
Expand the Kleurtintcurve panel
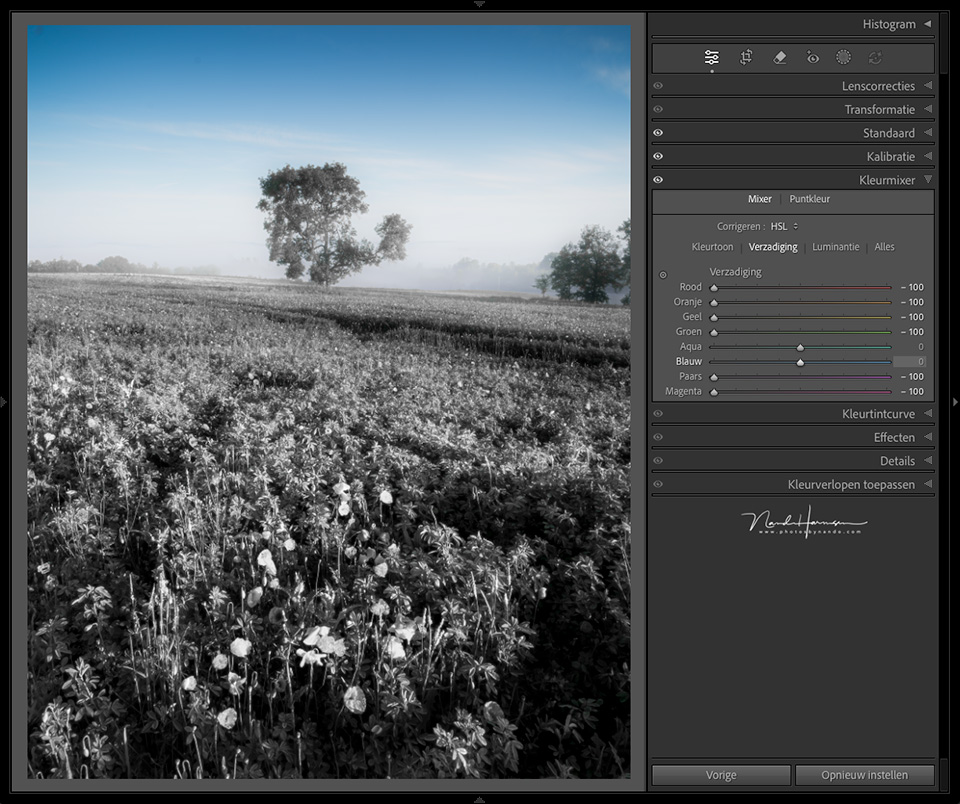click(927, 414)
